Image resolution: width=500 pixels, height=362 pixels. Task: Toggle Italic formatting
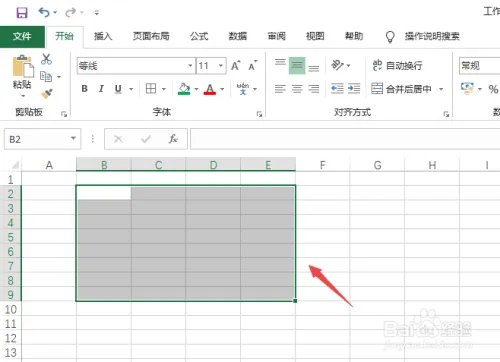click(x=101, y=89)
